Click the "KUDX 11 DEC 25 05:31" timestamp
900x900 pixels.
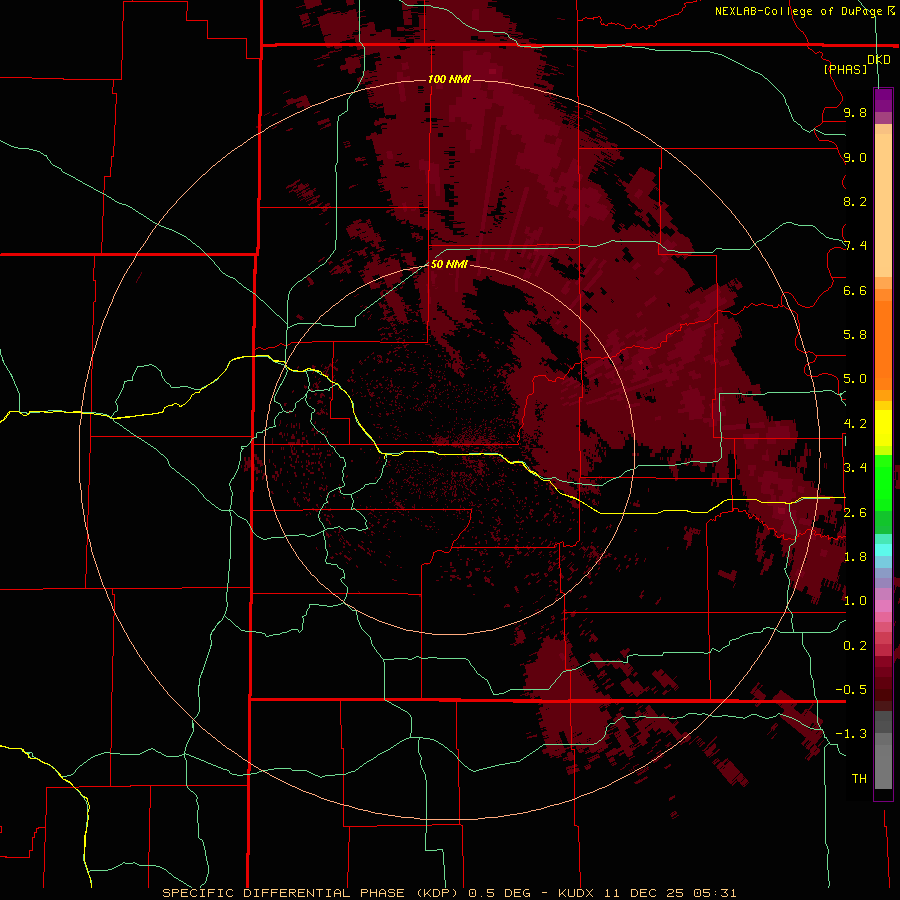[x=647, y=893]
